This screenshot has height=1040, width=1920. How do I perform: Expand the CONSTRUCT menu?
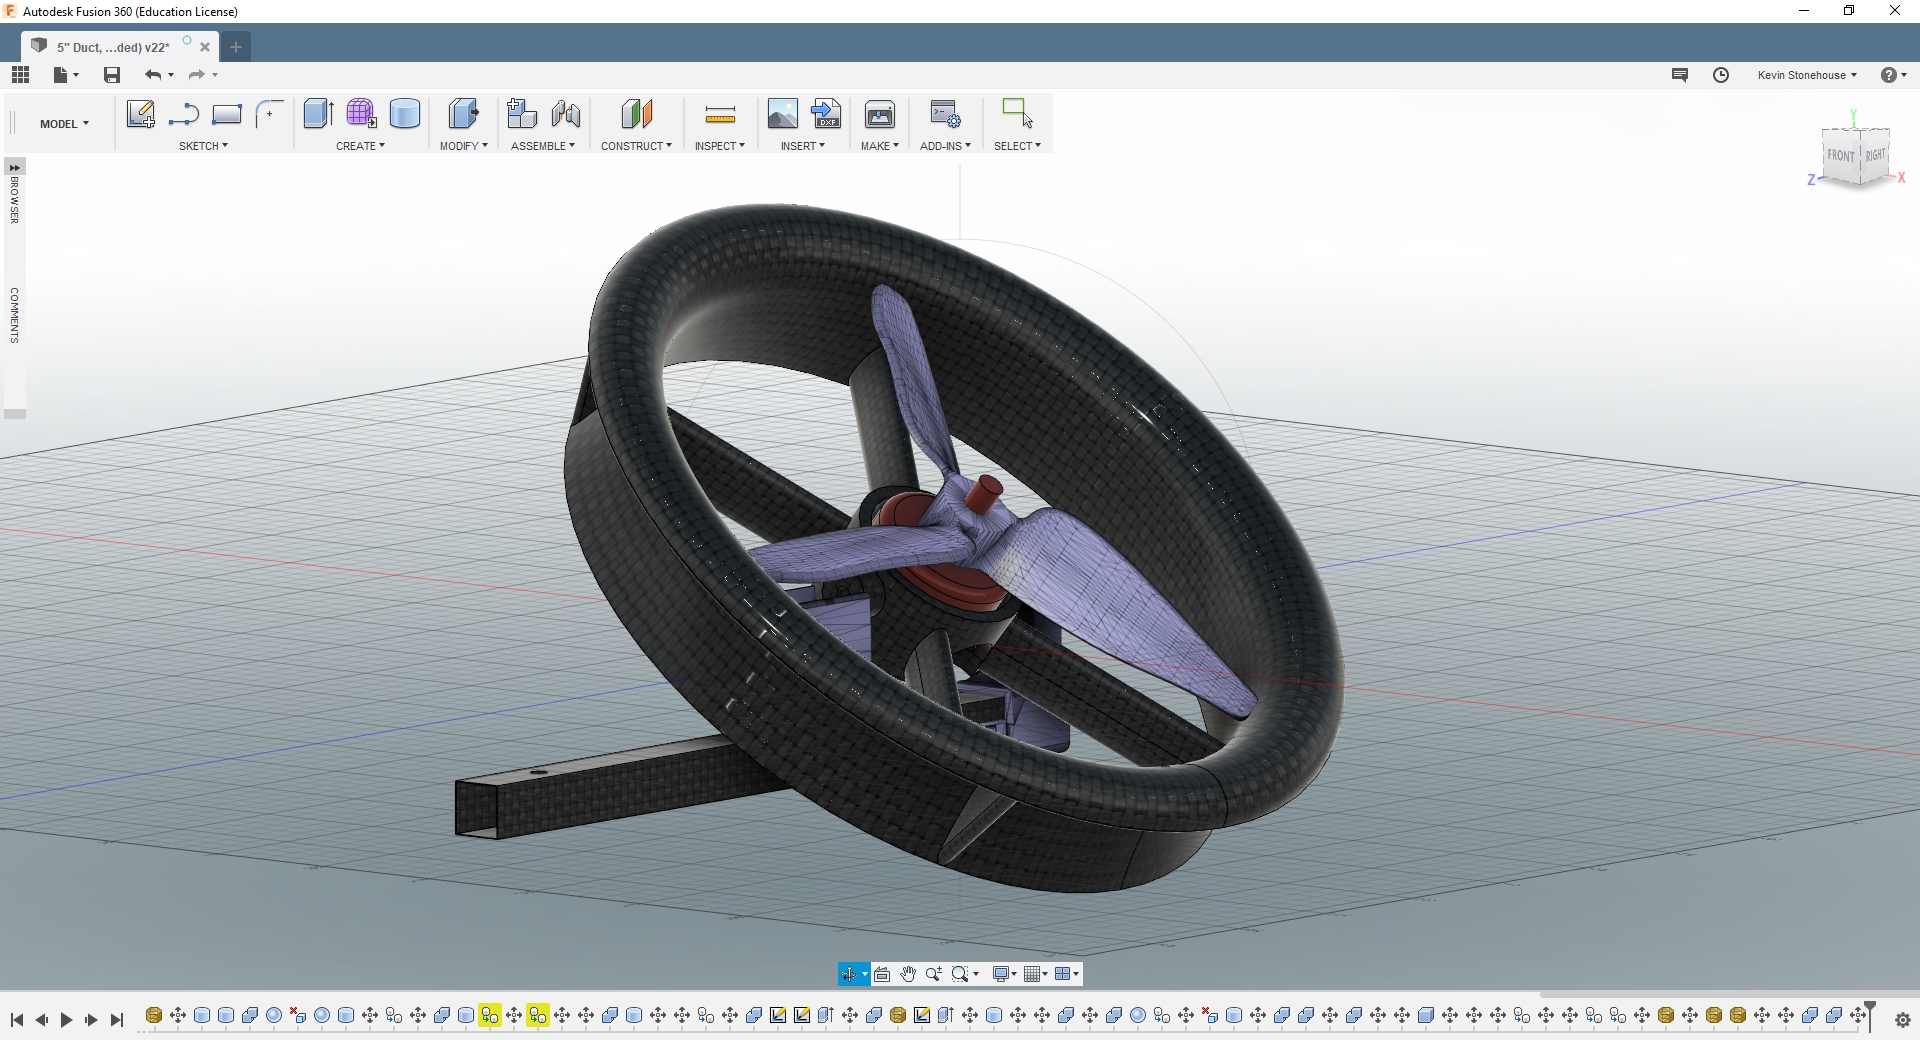[636, 146]
